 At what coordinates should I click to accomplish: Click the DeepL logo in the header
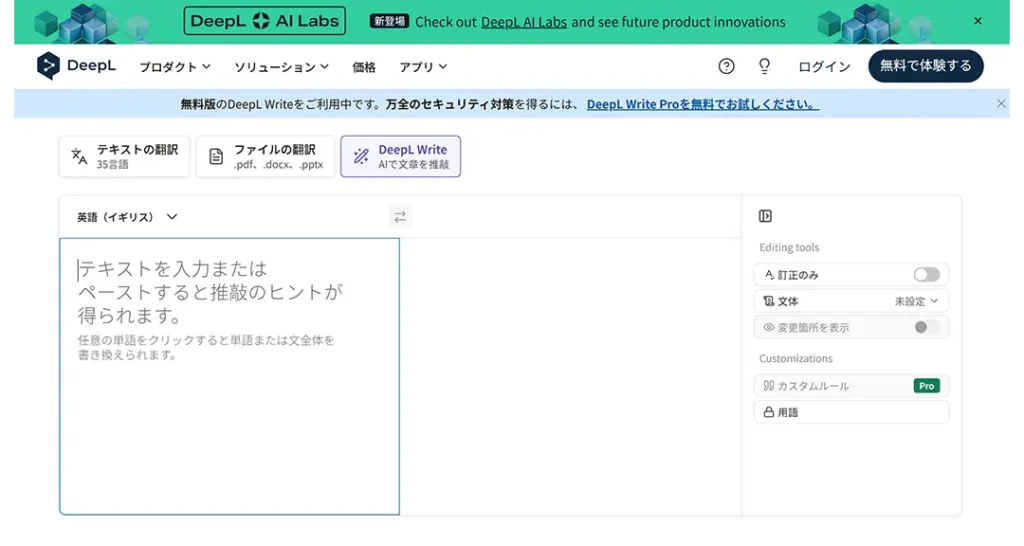76,66
